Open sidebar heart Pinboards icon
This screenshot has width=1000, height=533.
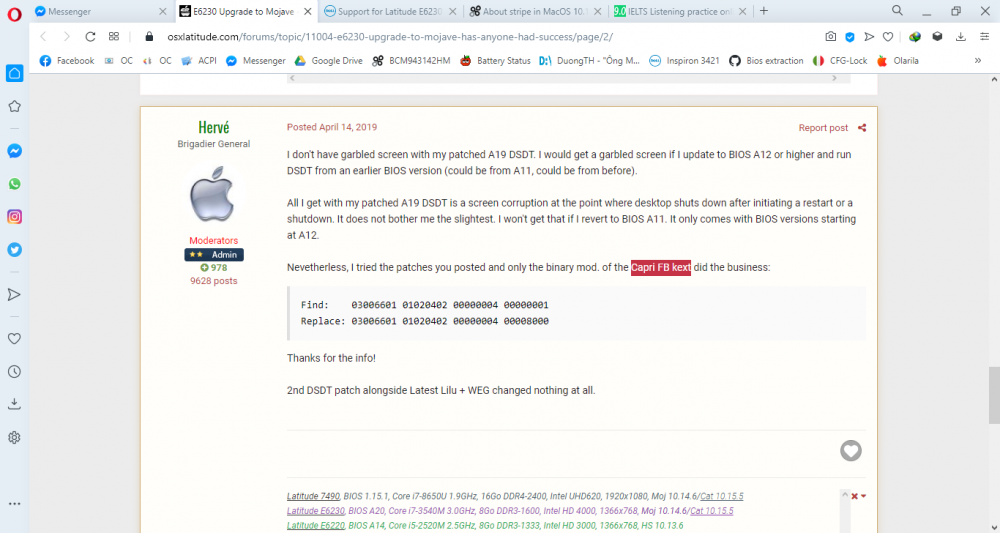[14, 339]
